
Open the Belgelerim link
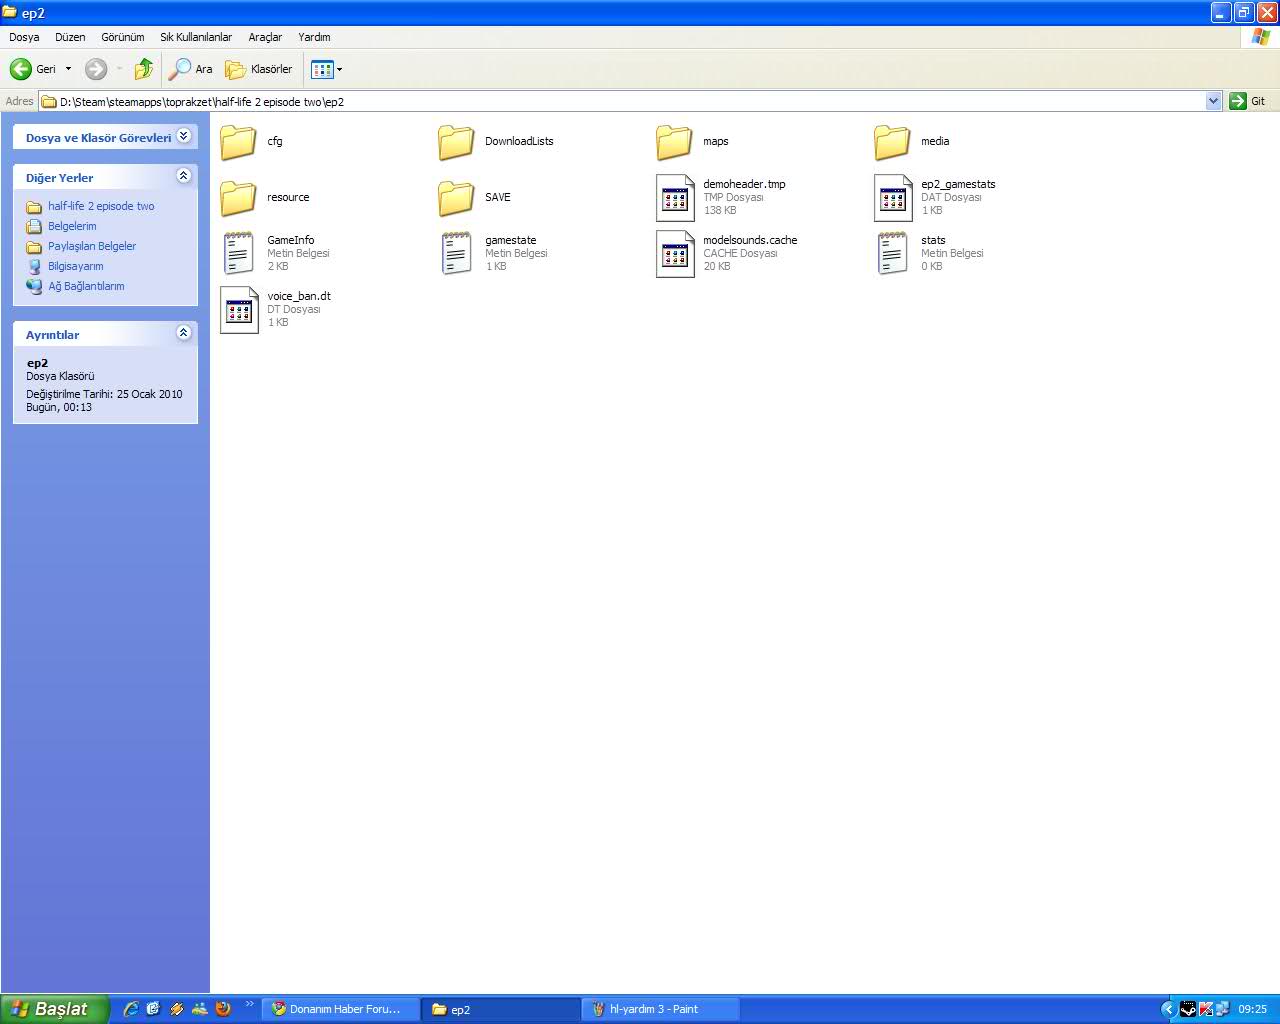(x=72, y=226)
